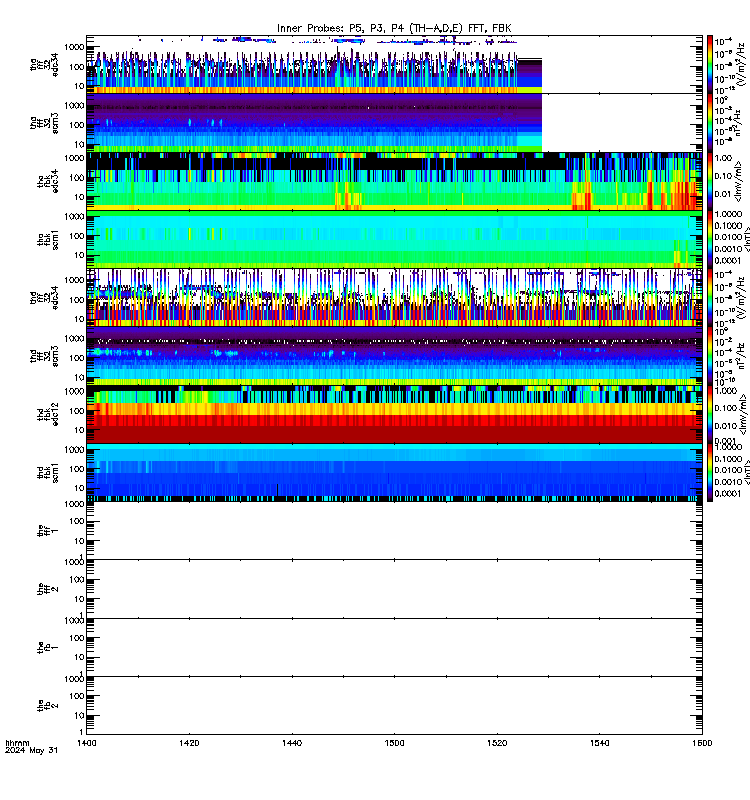Screen dimensions: 750x800
Task: Click the color bar beside thd fff scm3 panel
Action: coord(710,356)
